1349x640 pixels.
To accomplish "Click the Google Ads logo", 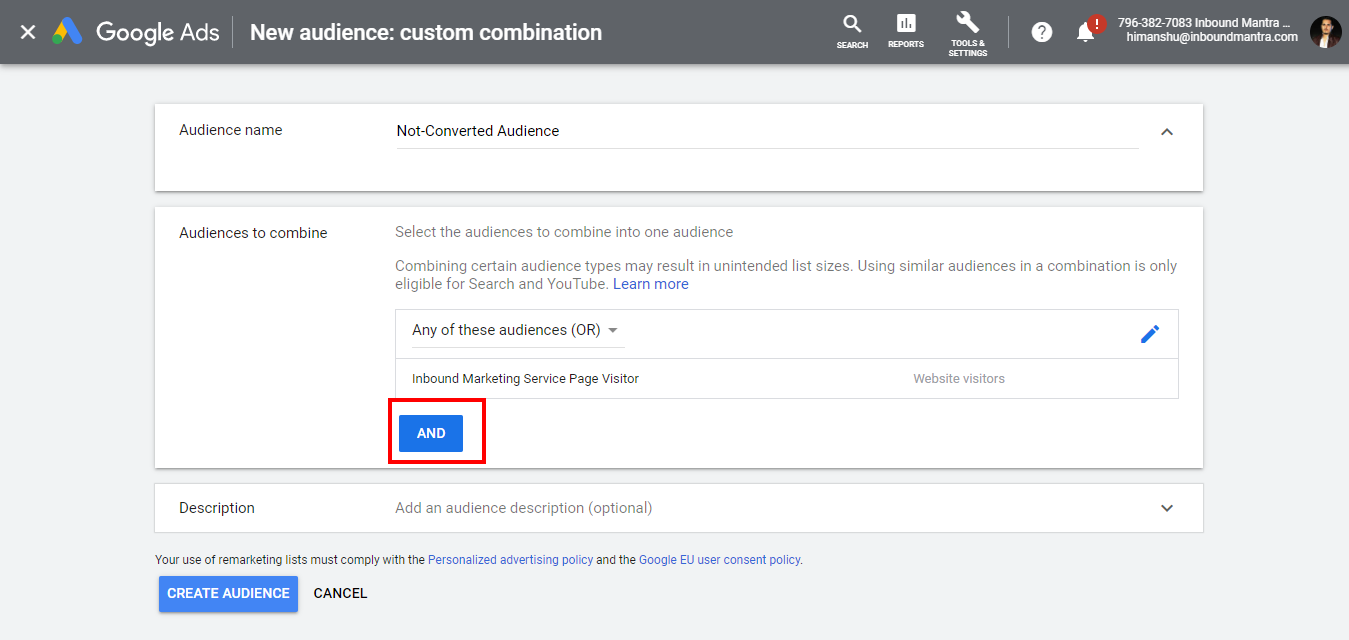I will pyautogui.click(x=138, y=32).
